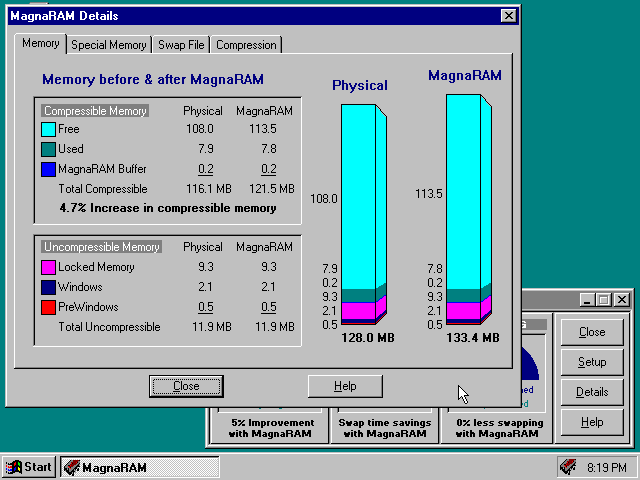Click the '128.0 MB' total label
The width and height of the screenshot is (640, 480).
(368, 338)
